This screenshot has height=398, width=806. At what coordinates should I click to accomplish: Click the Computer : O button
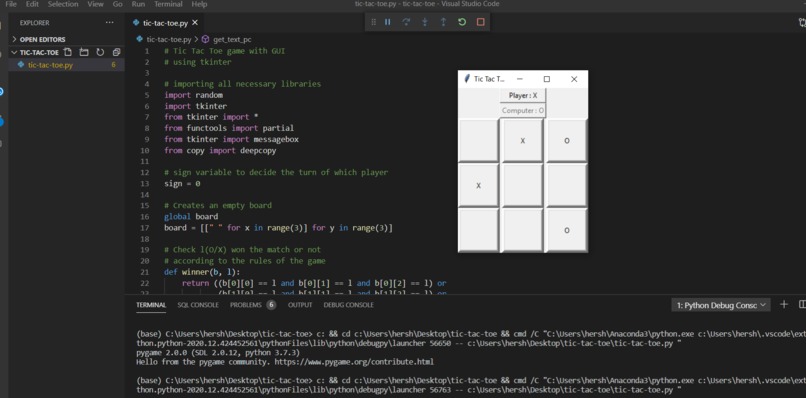[523, 111]
